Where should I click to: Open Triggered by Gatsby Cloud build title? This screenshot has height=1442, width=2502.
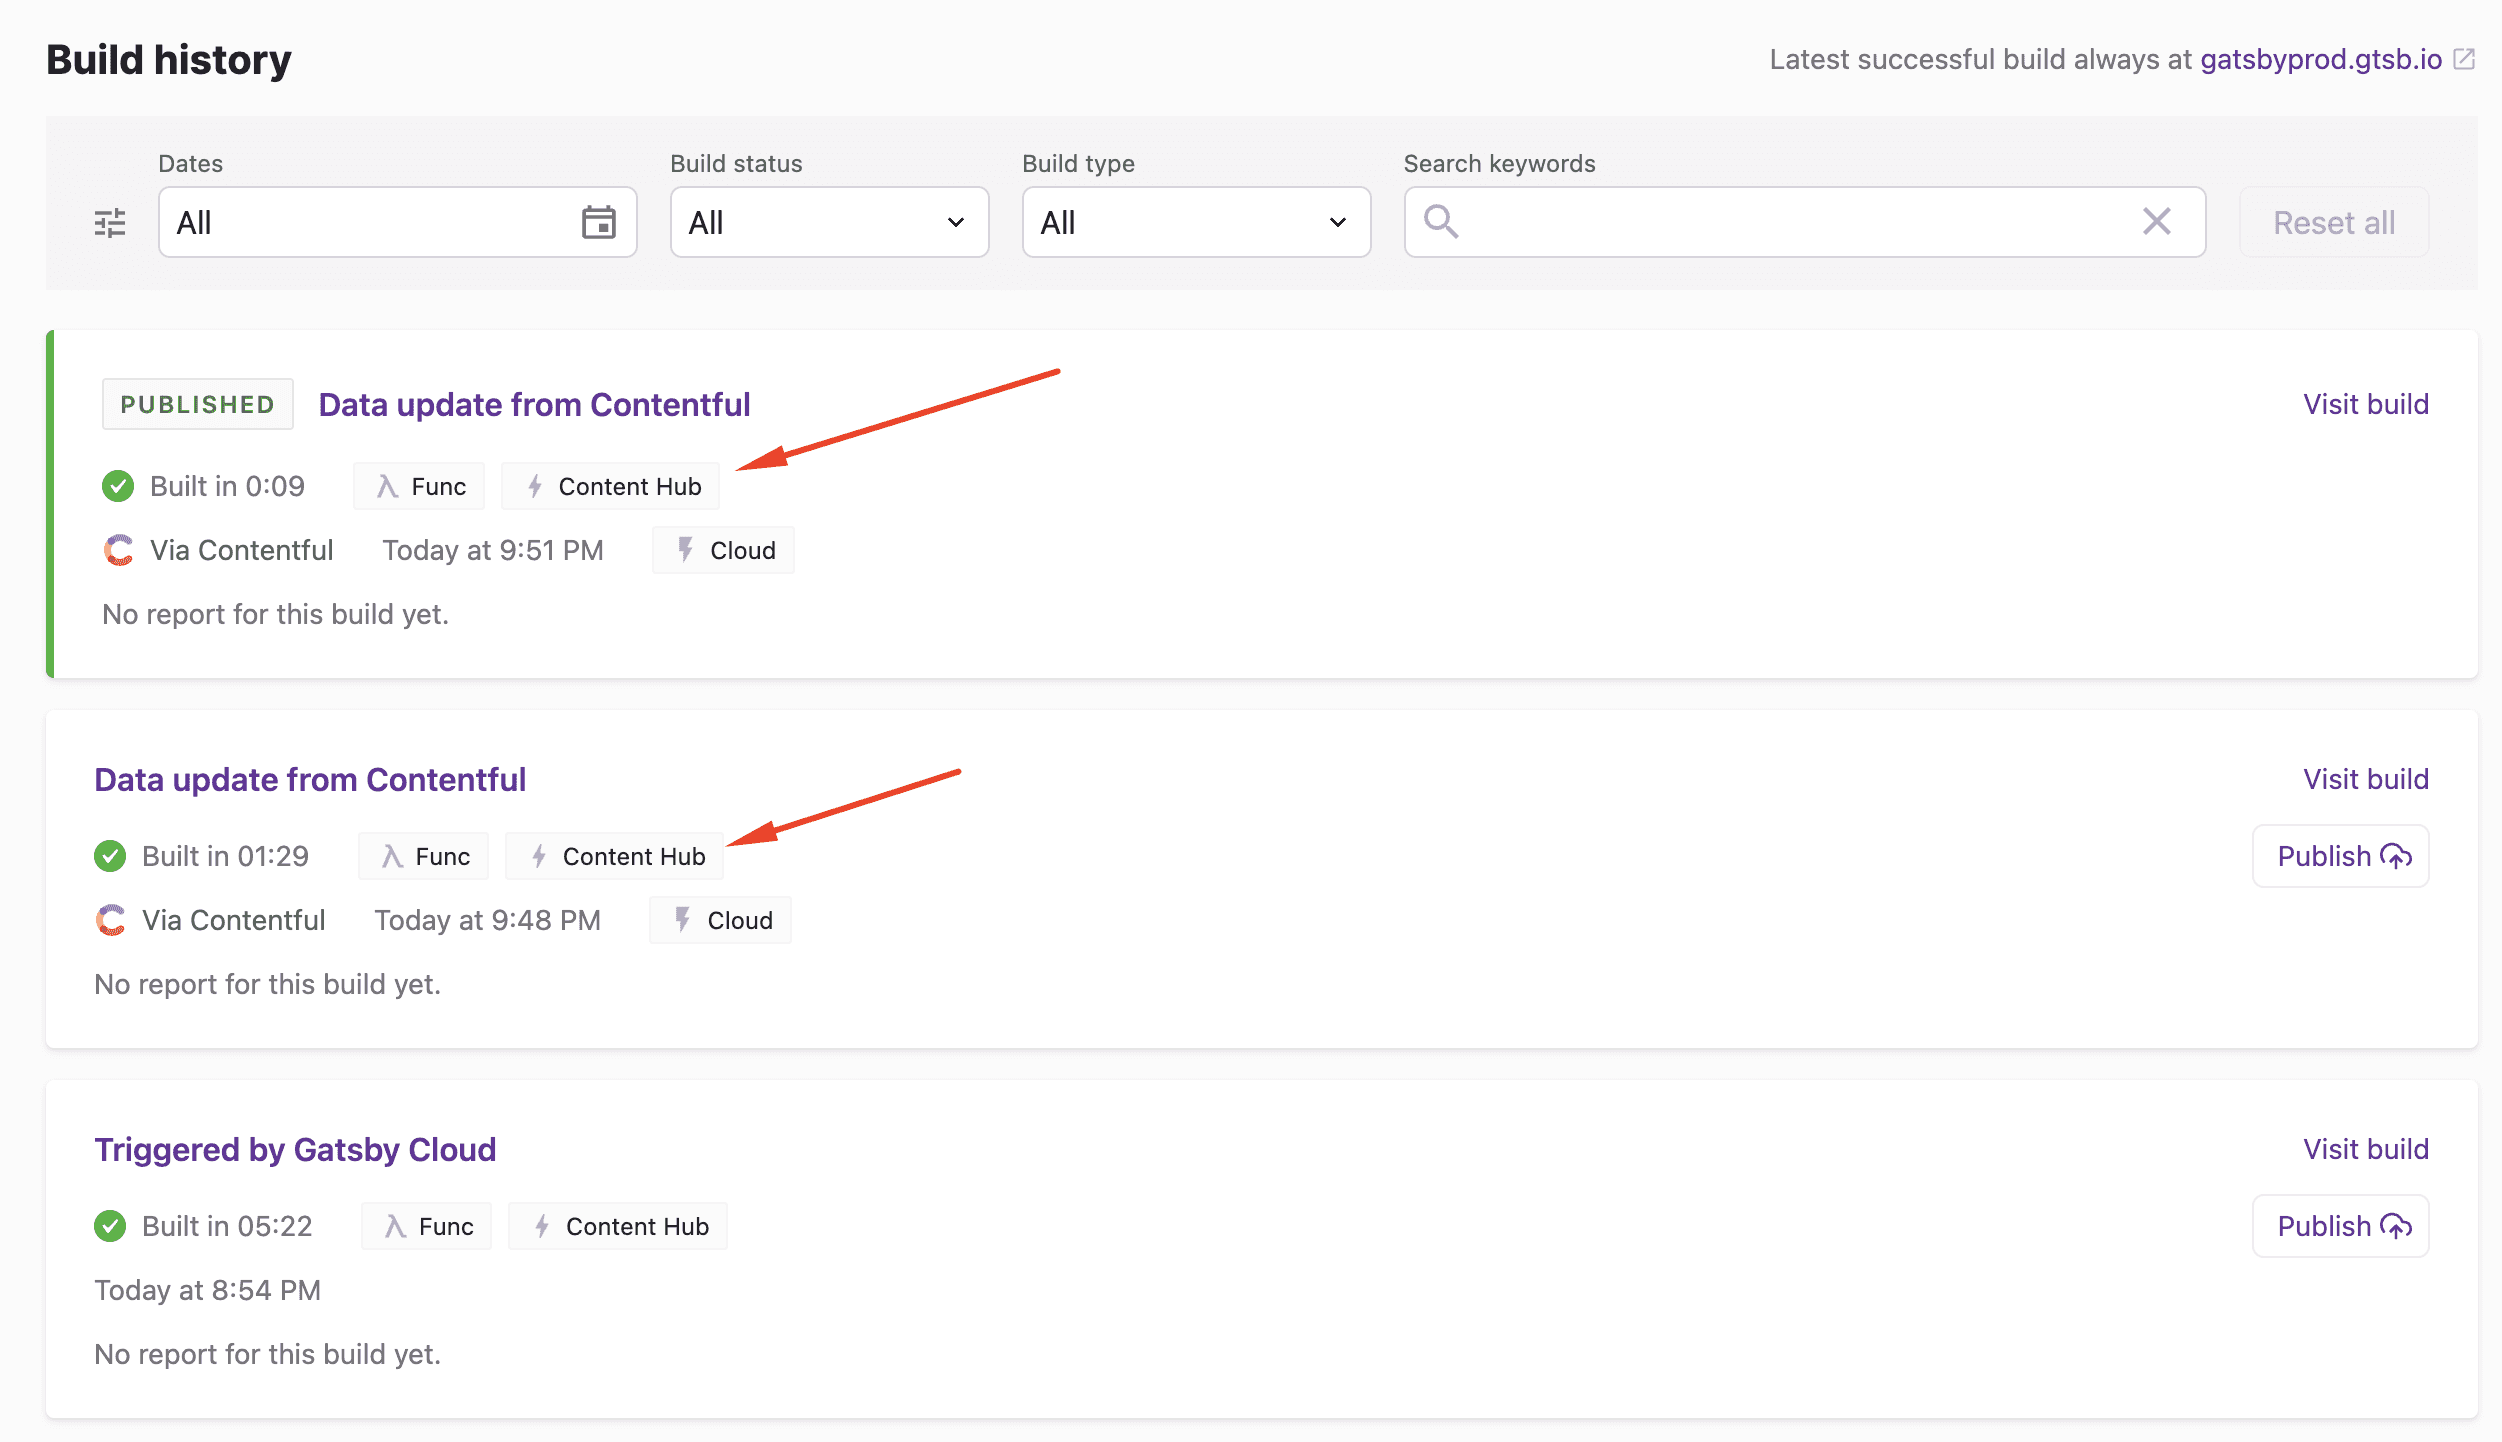(295, 1150)
